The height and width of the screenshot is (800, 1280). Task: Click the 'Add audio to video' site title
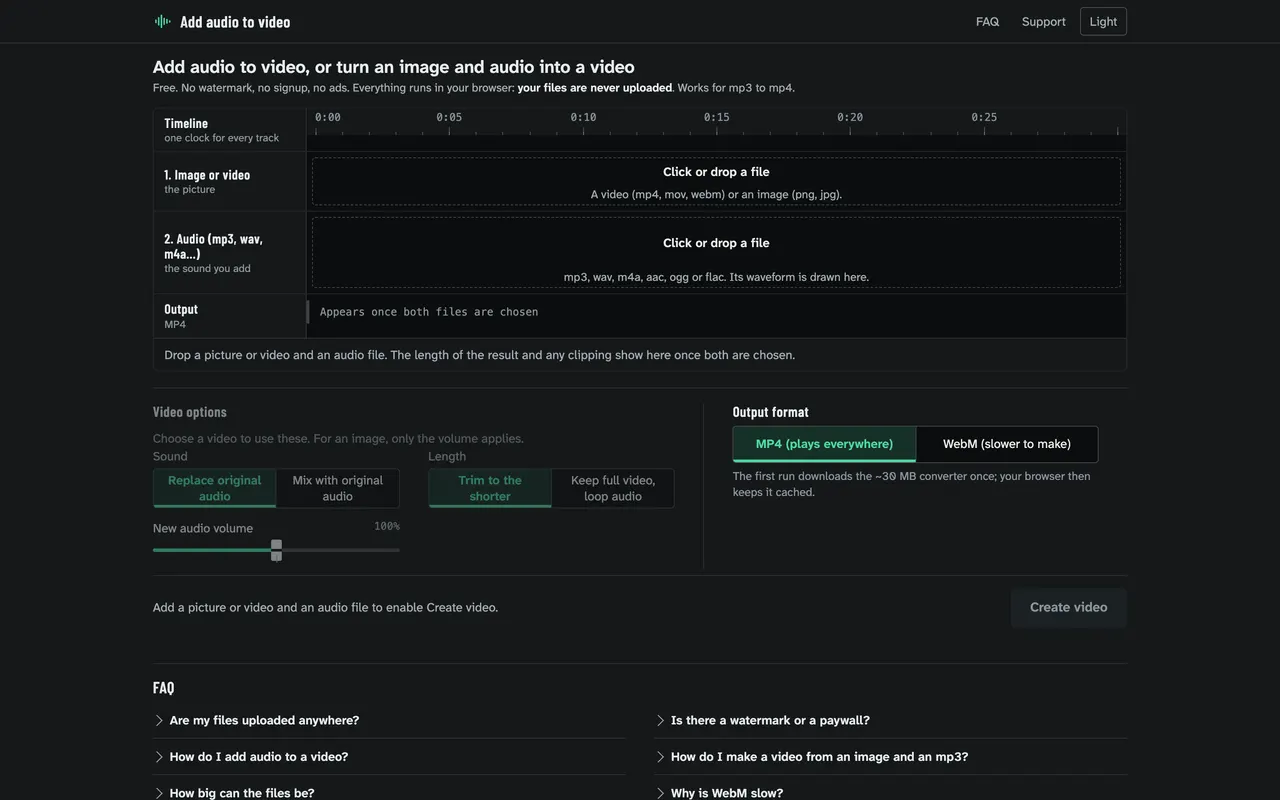235,21
